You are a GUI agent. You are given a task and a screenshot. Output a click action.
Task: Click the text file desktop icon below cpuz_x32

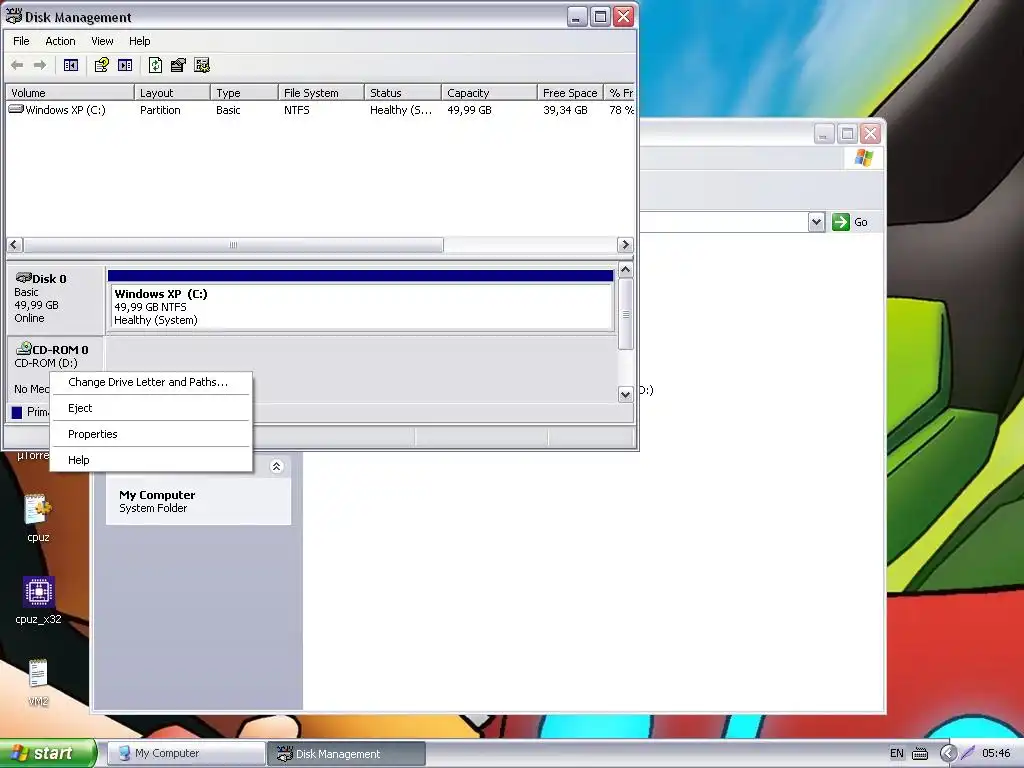(x=38, y=673)
